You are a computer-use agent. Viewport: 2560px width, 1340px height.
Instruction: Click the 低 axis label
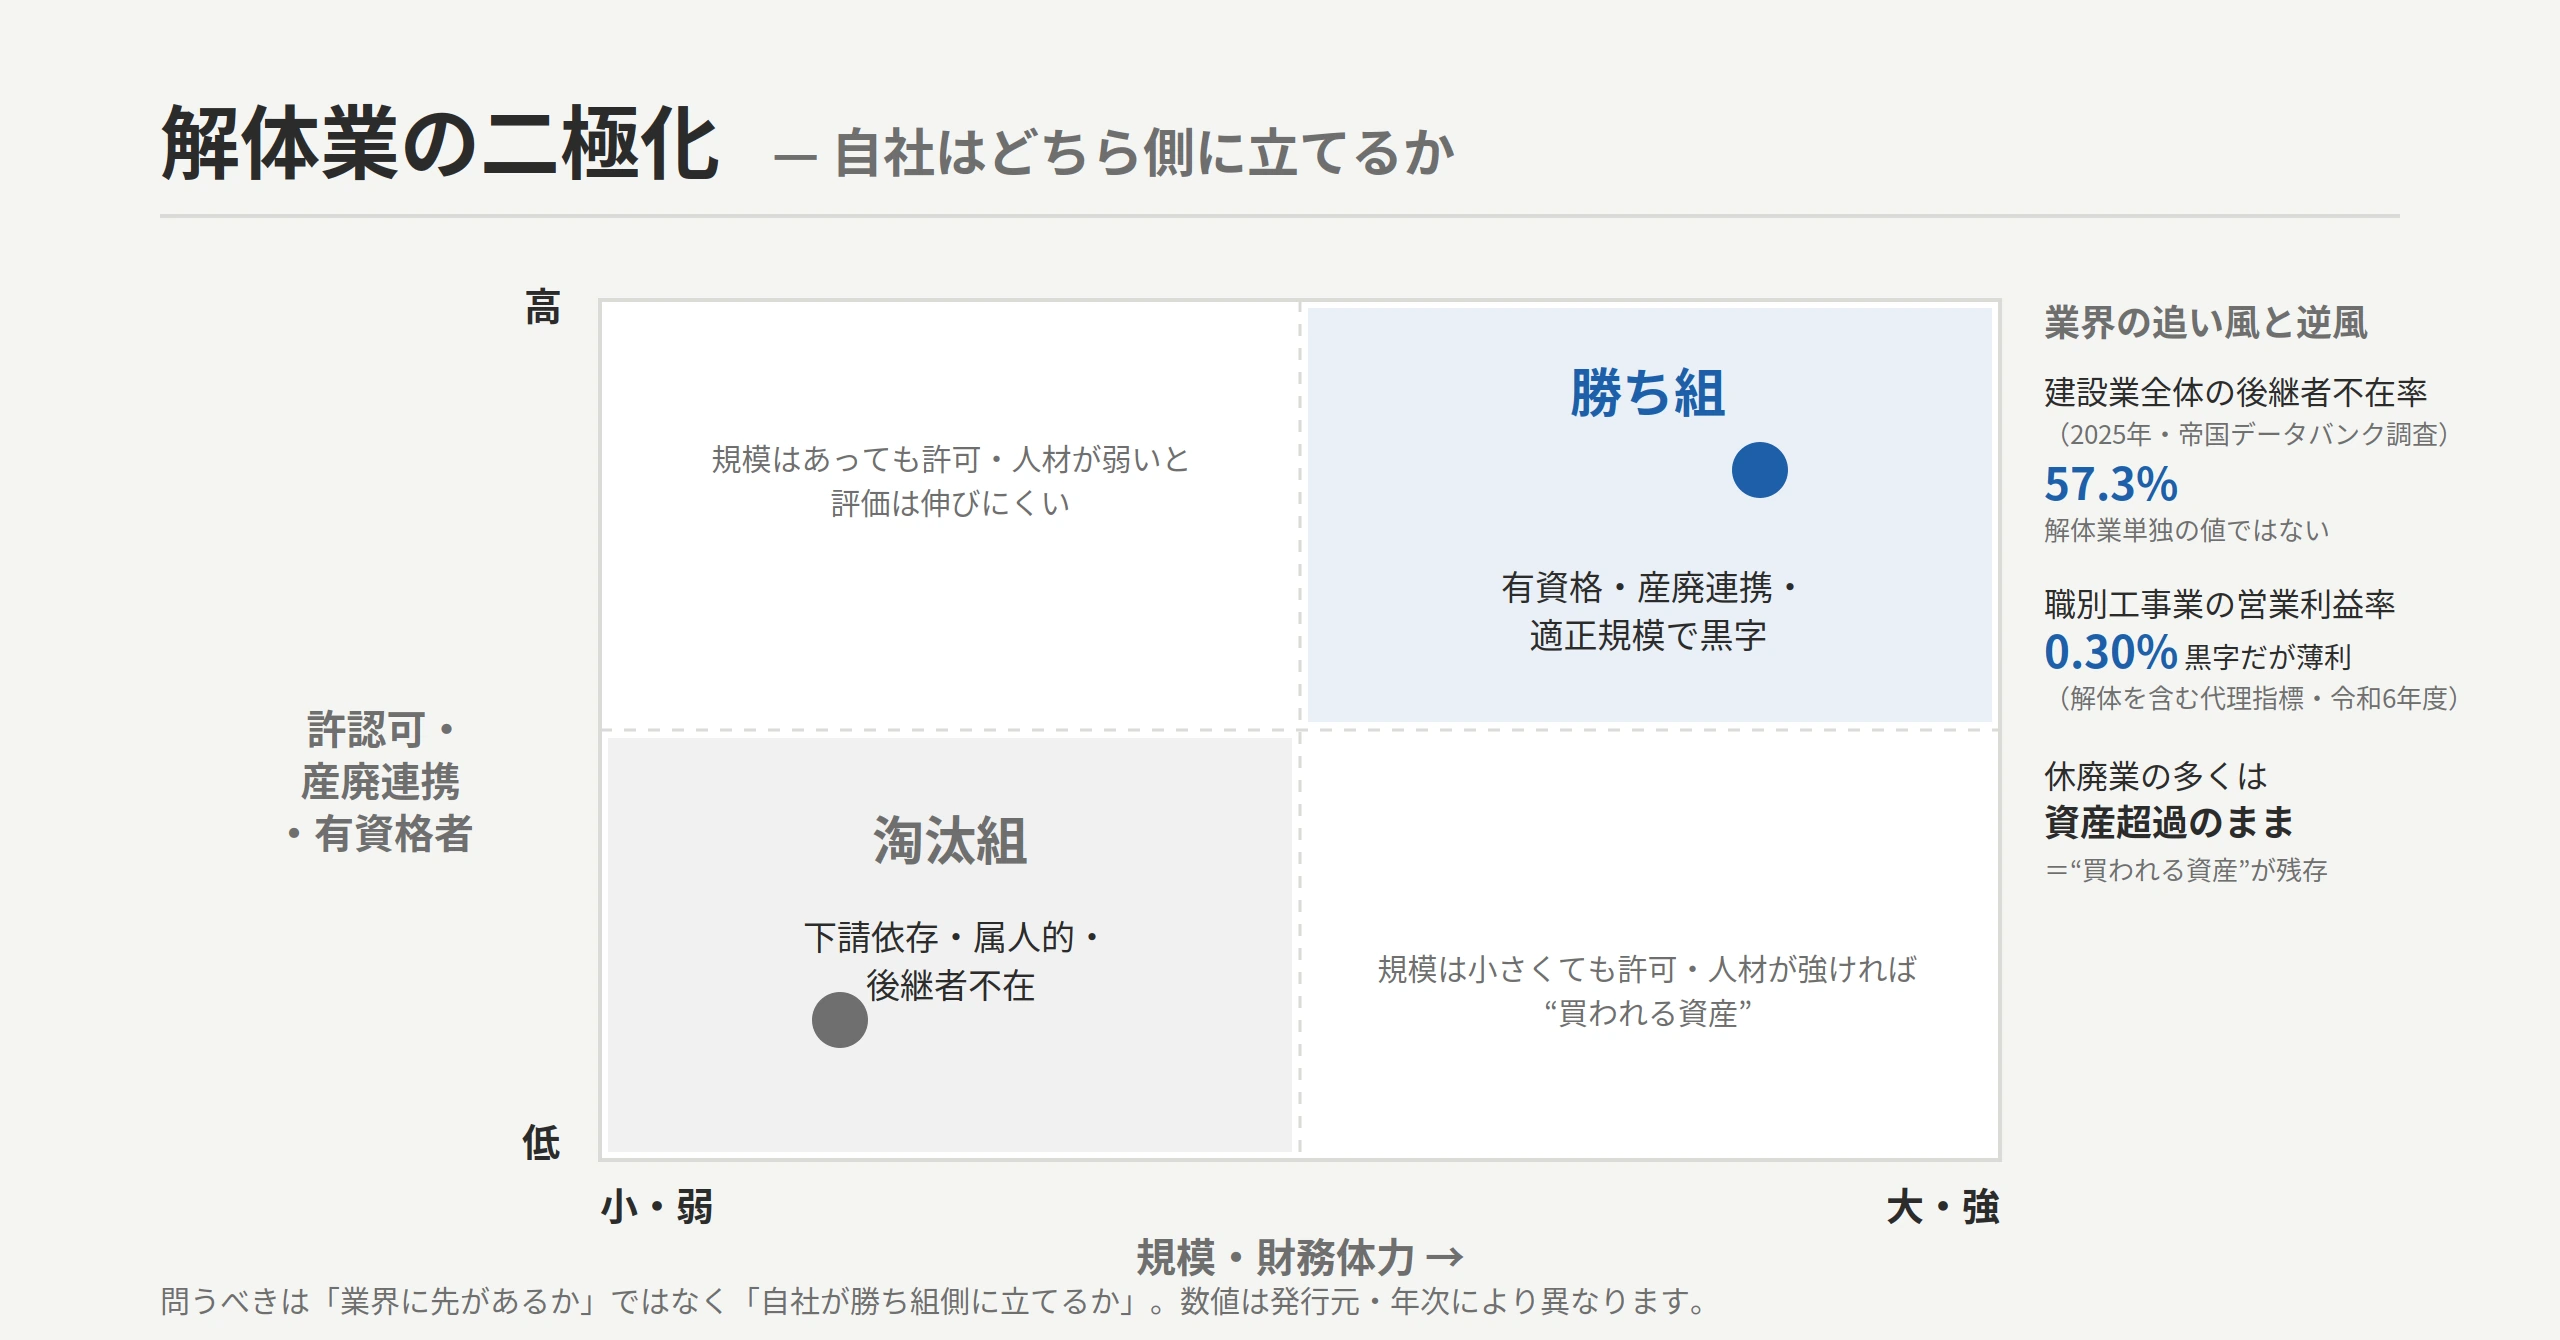click(x=541, y=1142)
